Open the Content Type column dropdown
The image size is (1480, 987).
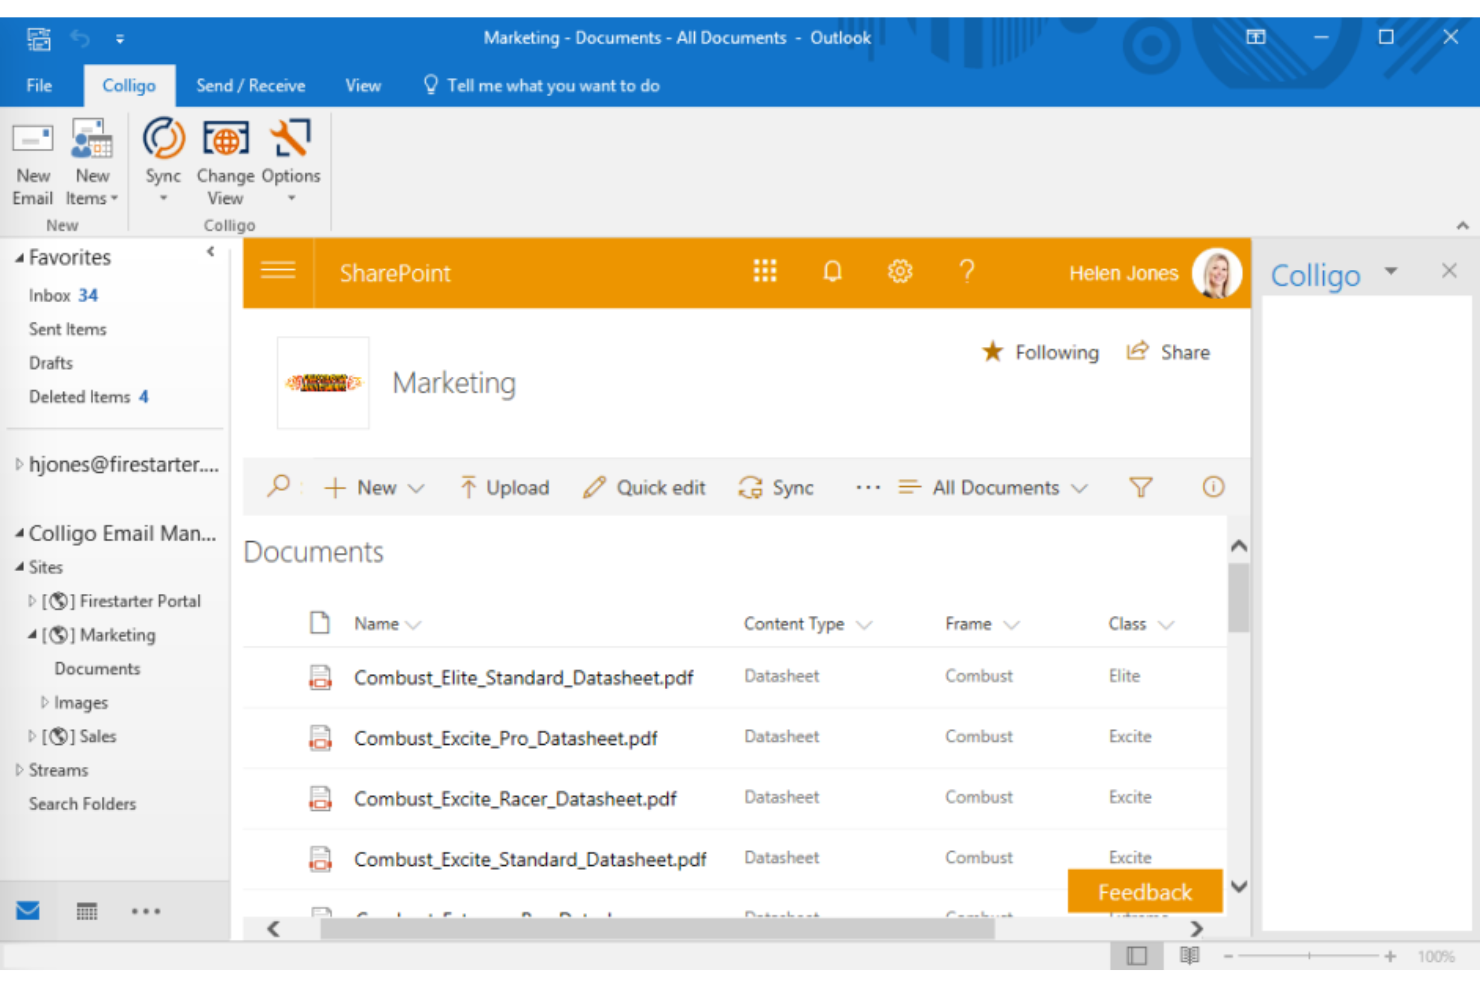point(865,625)
